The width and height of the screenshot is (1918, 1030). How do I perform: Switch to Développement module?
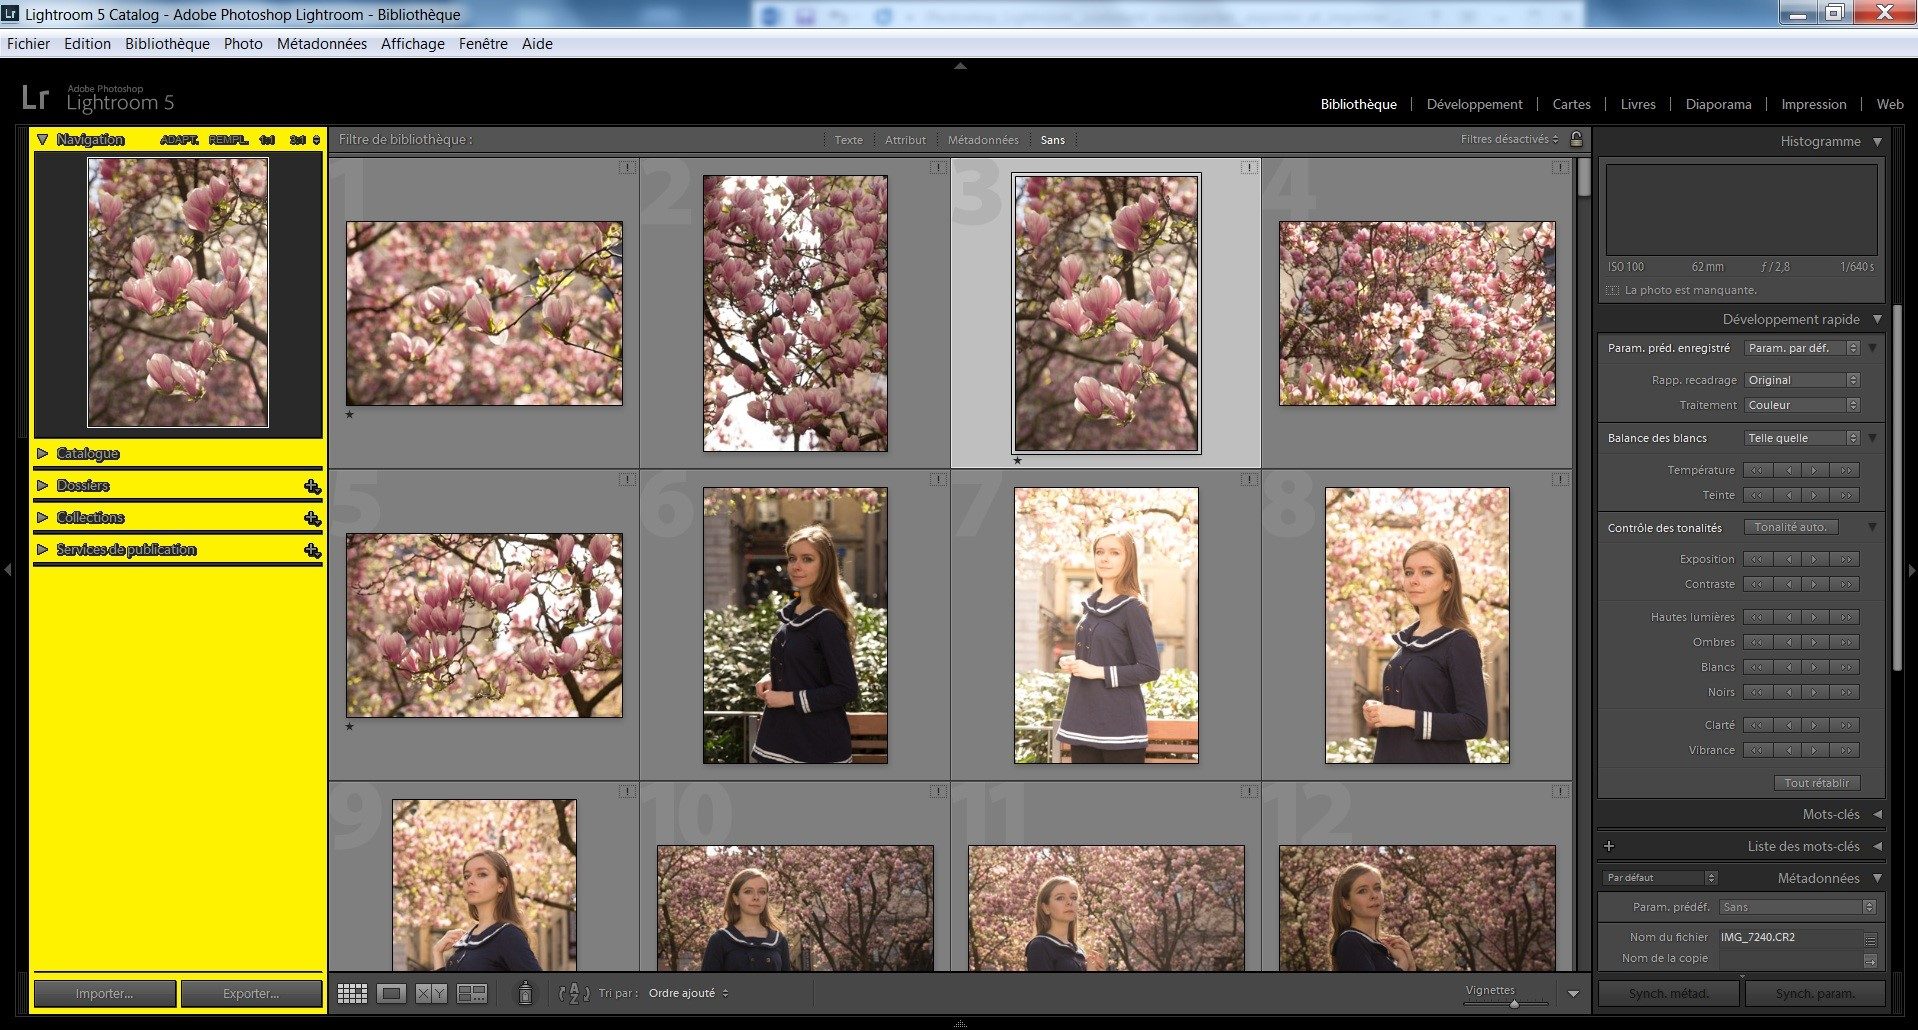click(1474, 104)
